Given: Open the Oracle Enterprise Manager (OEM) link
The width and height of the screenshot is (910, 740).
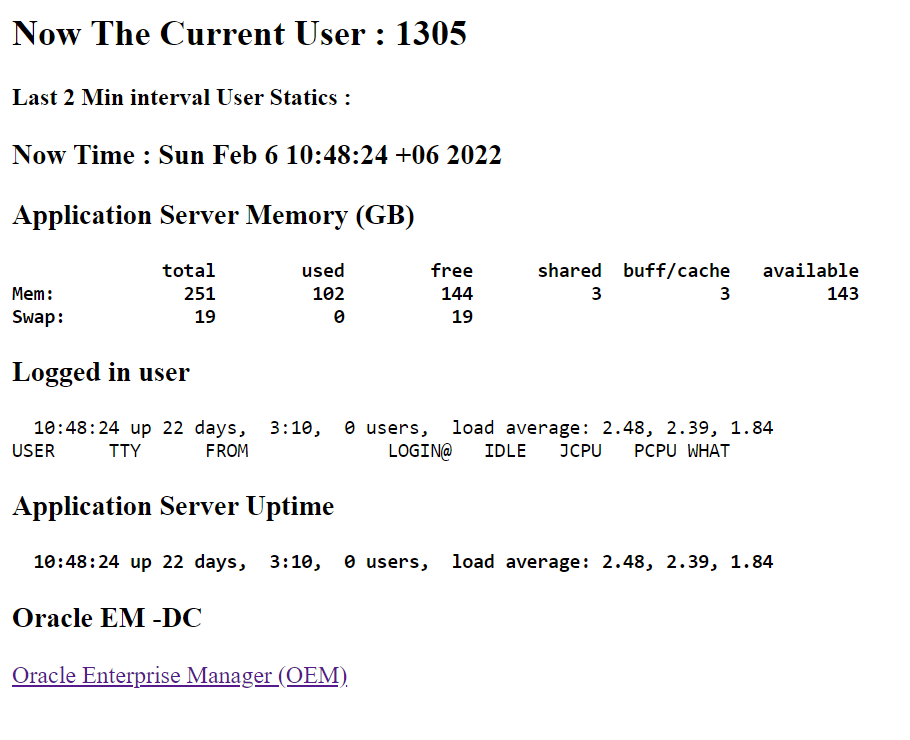Looking at the screenshot, I should point(179,676).
